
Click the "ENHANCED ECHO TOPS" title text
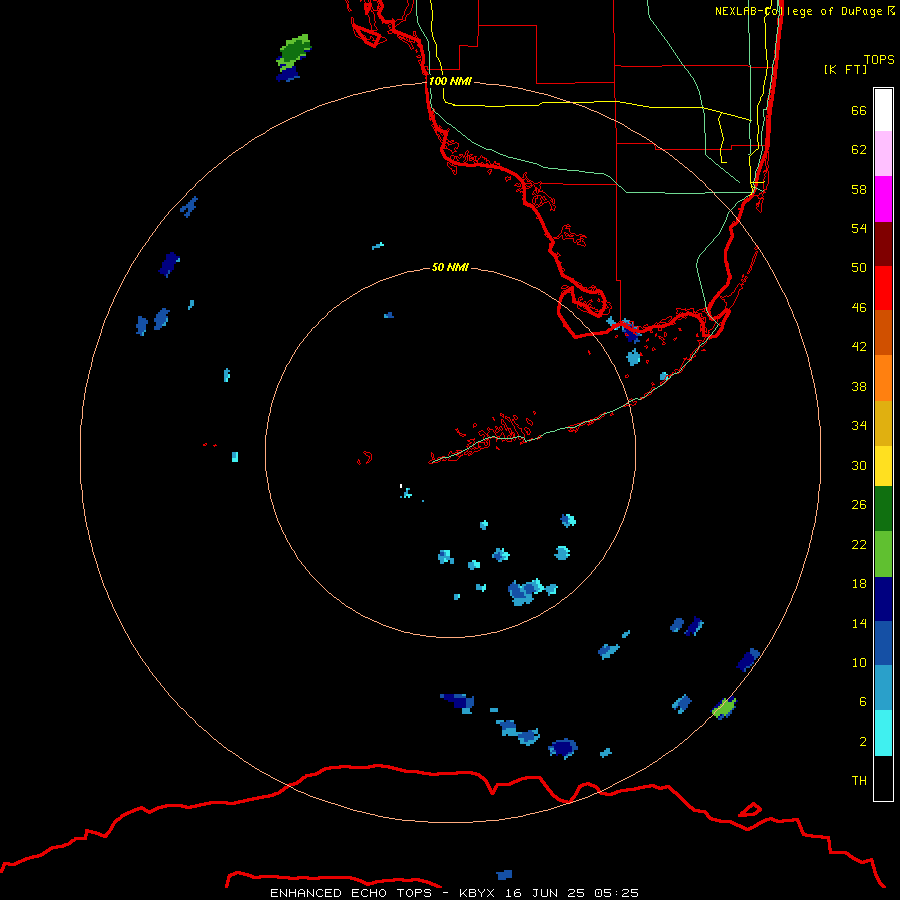(x=351, y=893)
